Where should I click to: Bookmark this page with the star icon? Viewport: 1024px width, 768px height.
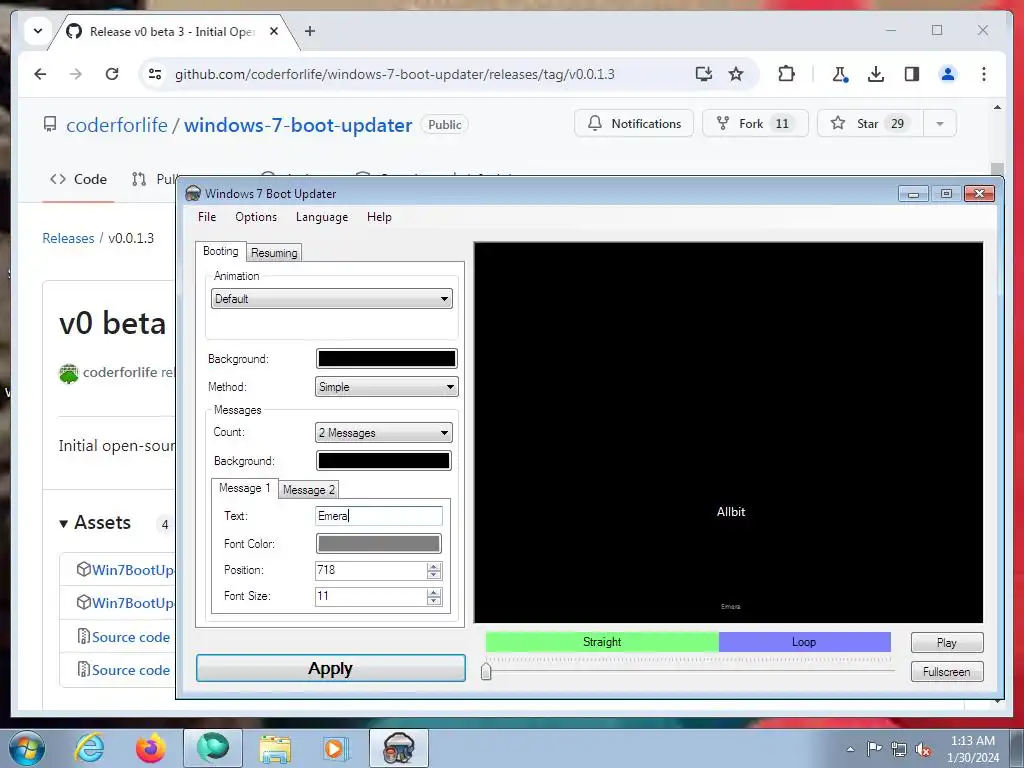pos(736,74)
